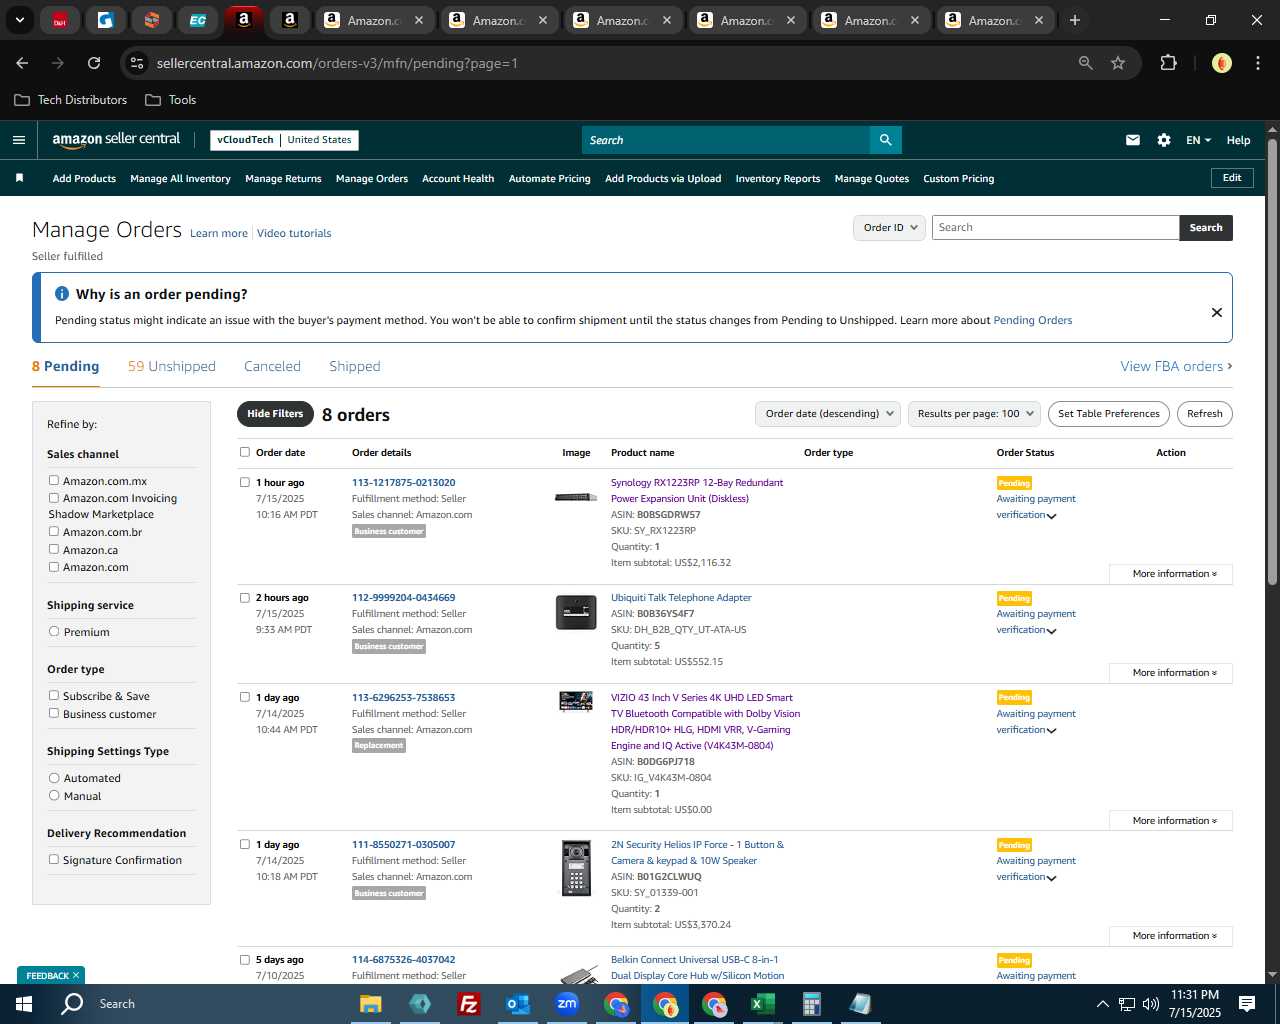Click the browser zoom magnifier icon
Screen dimensions: 1280x1024
click(1086, 63)
